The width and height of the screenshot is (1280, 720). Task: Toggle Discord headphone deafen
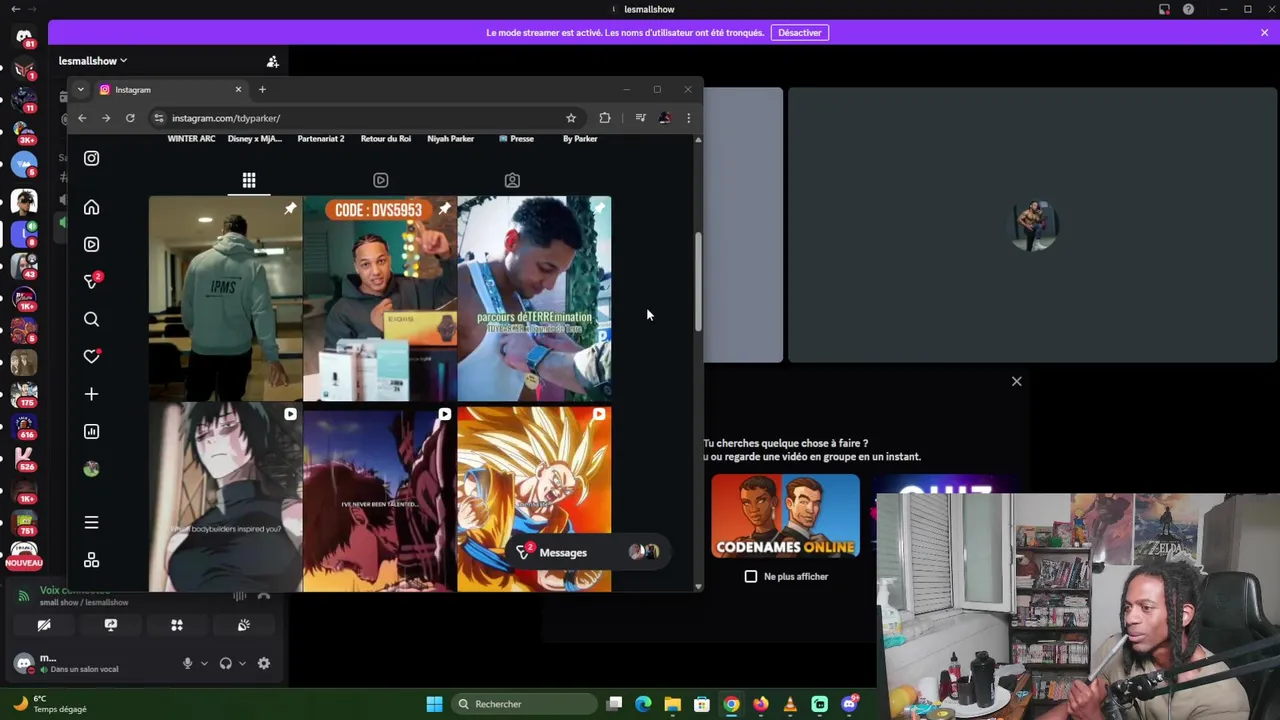(225, 663)
